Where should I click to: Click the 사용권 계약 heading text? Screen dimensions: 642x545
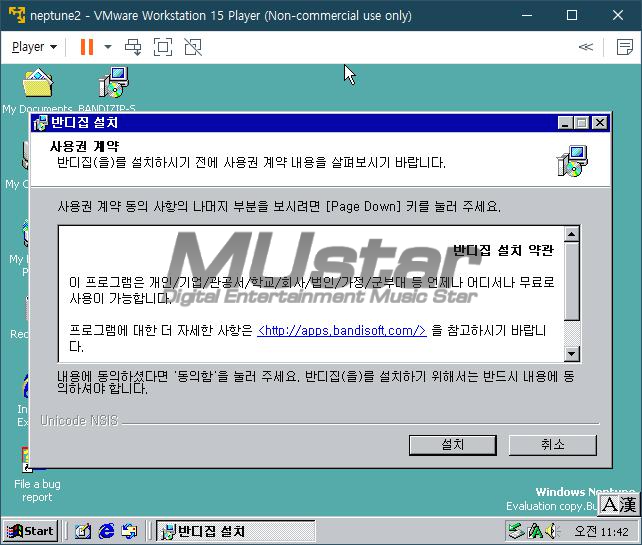[x=84, y=146]
